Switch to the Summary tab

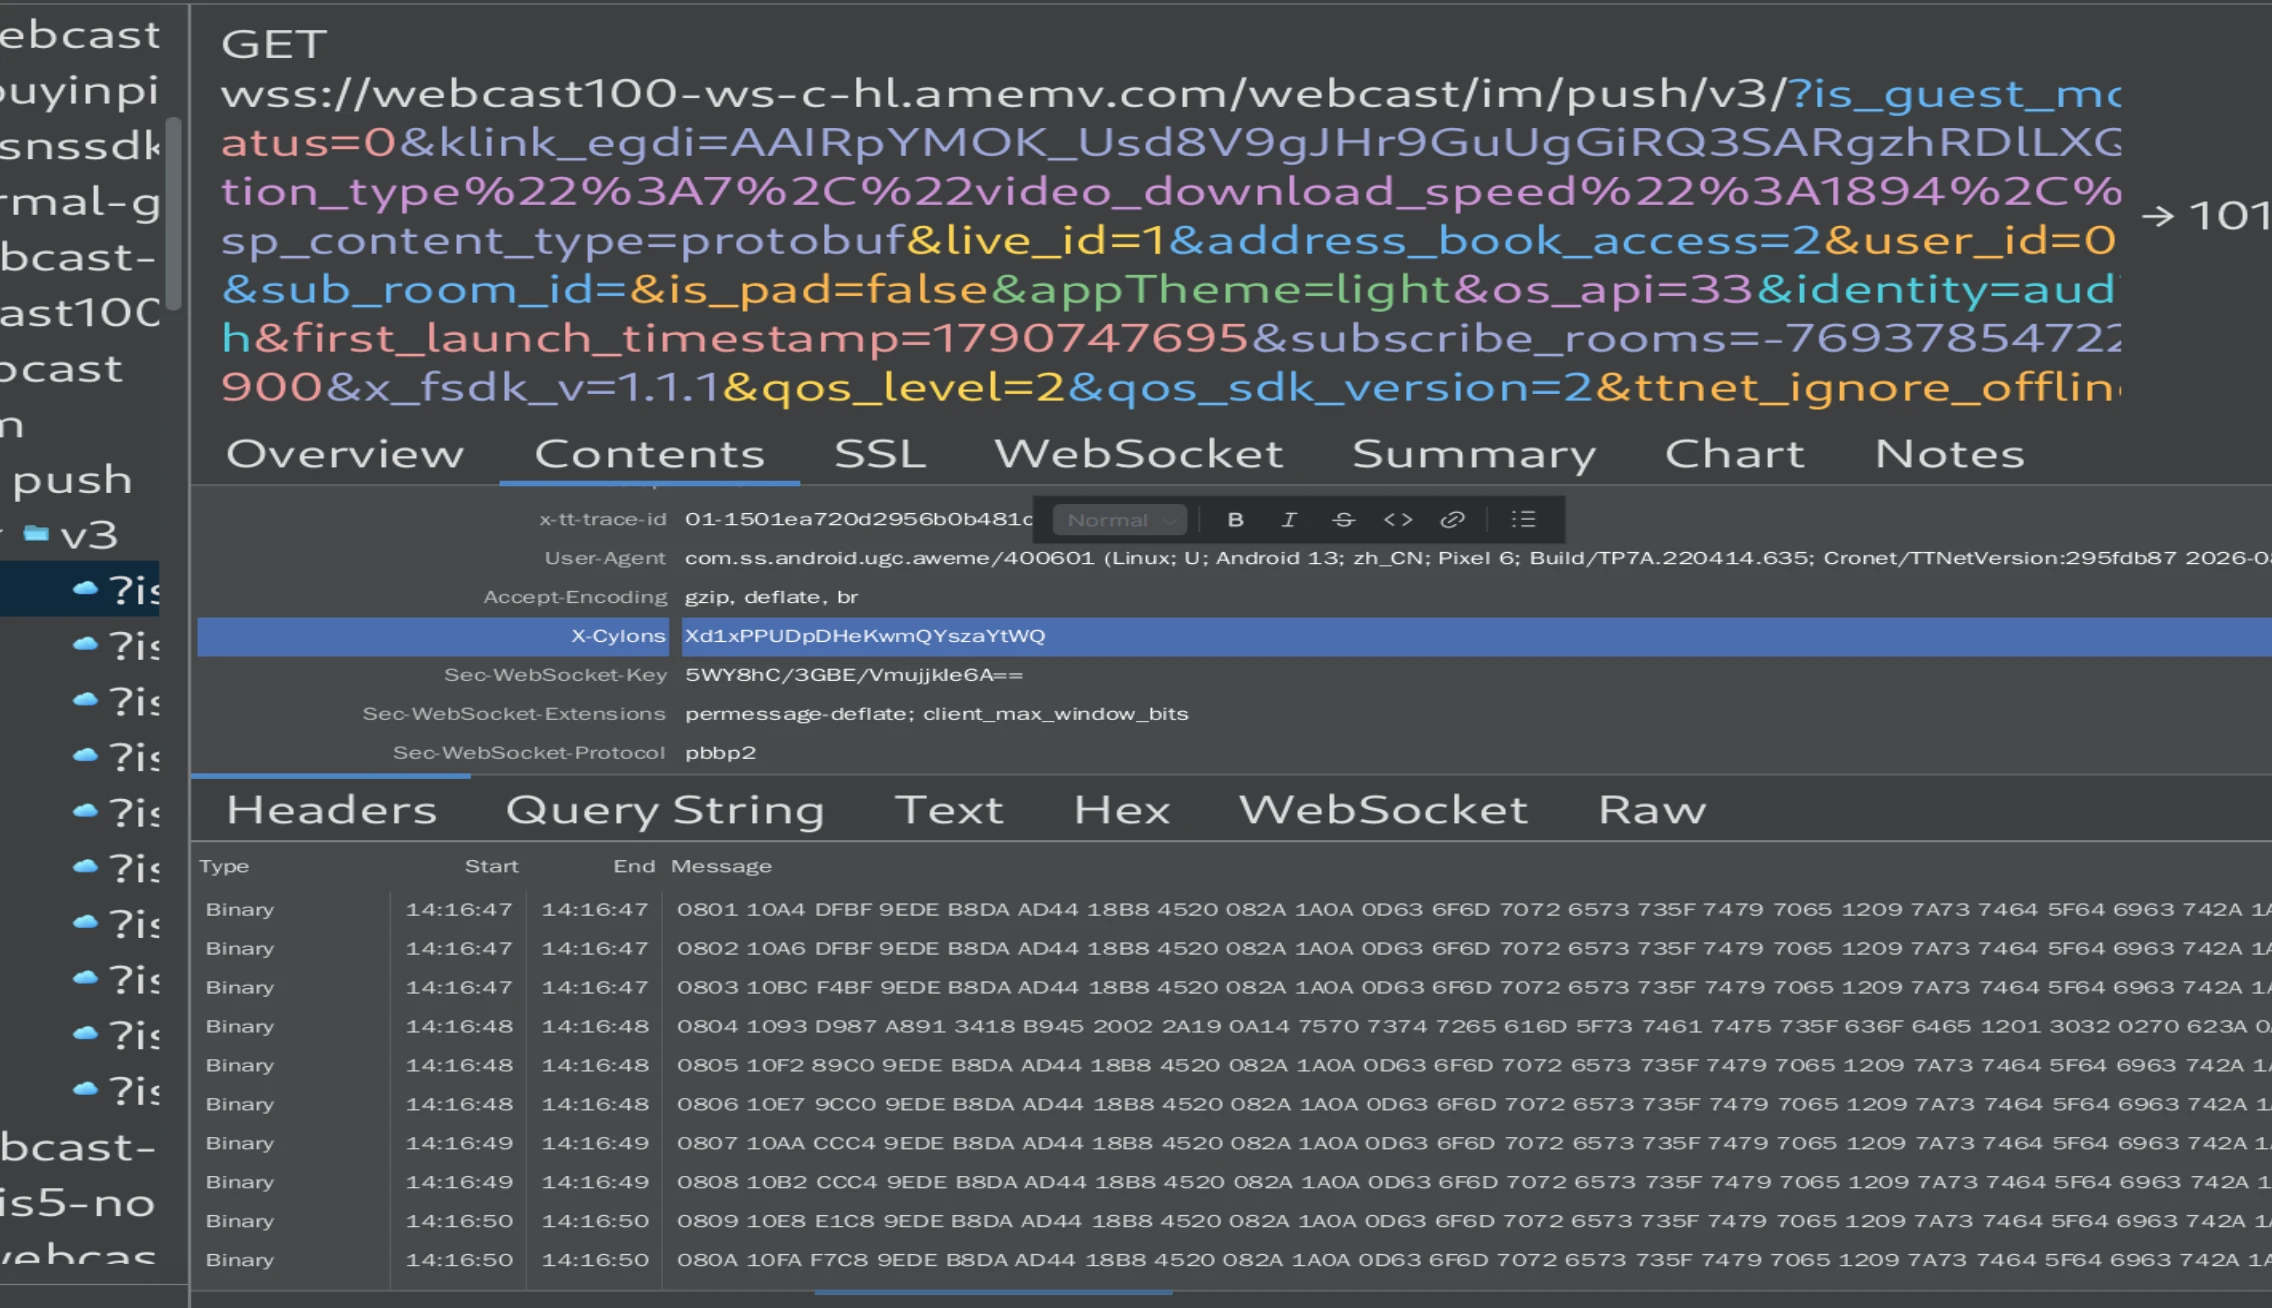click(1474, 454)
